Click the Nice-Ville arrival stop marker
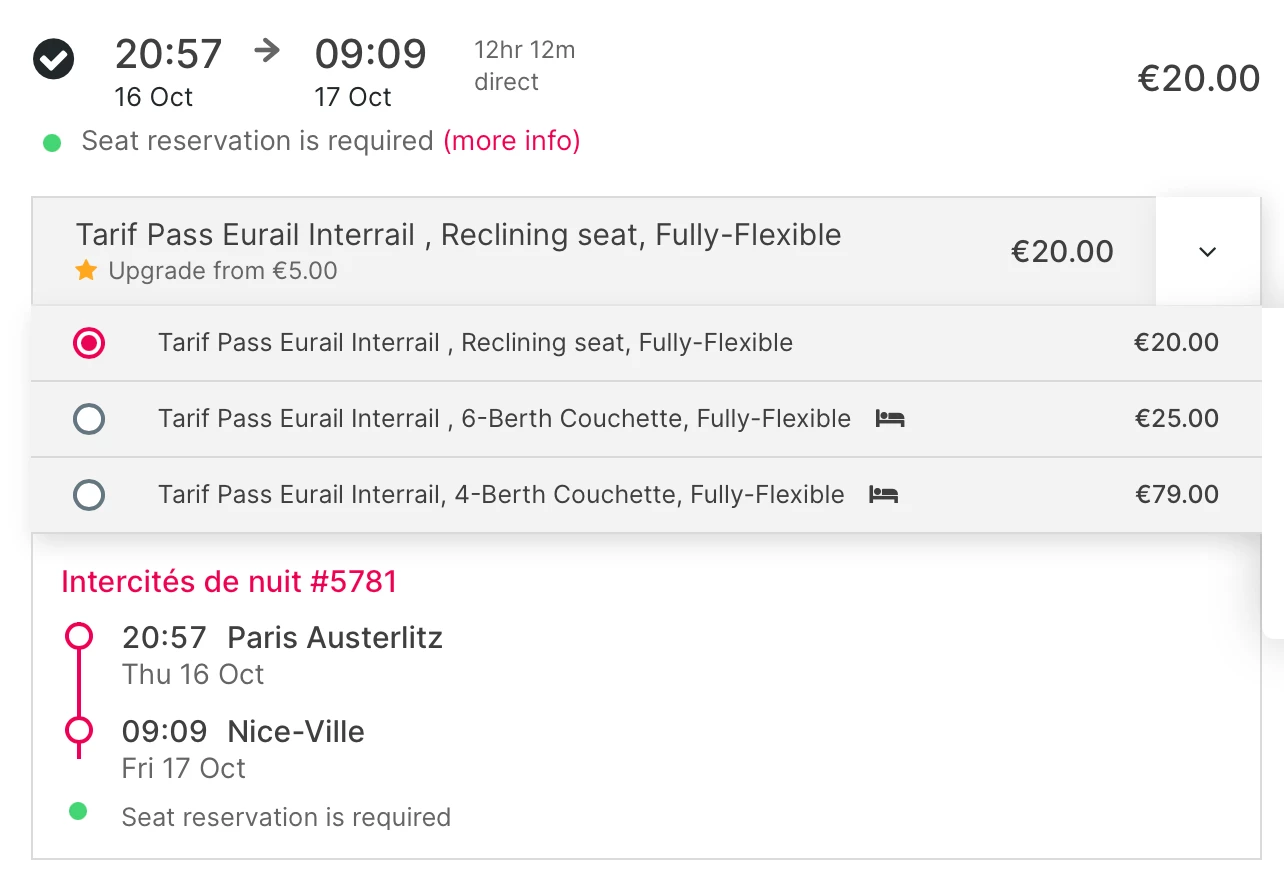This screenshot has height=892, width=1284. [x=79, y=730]
